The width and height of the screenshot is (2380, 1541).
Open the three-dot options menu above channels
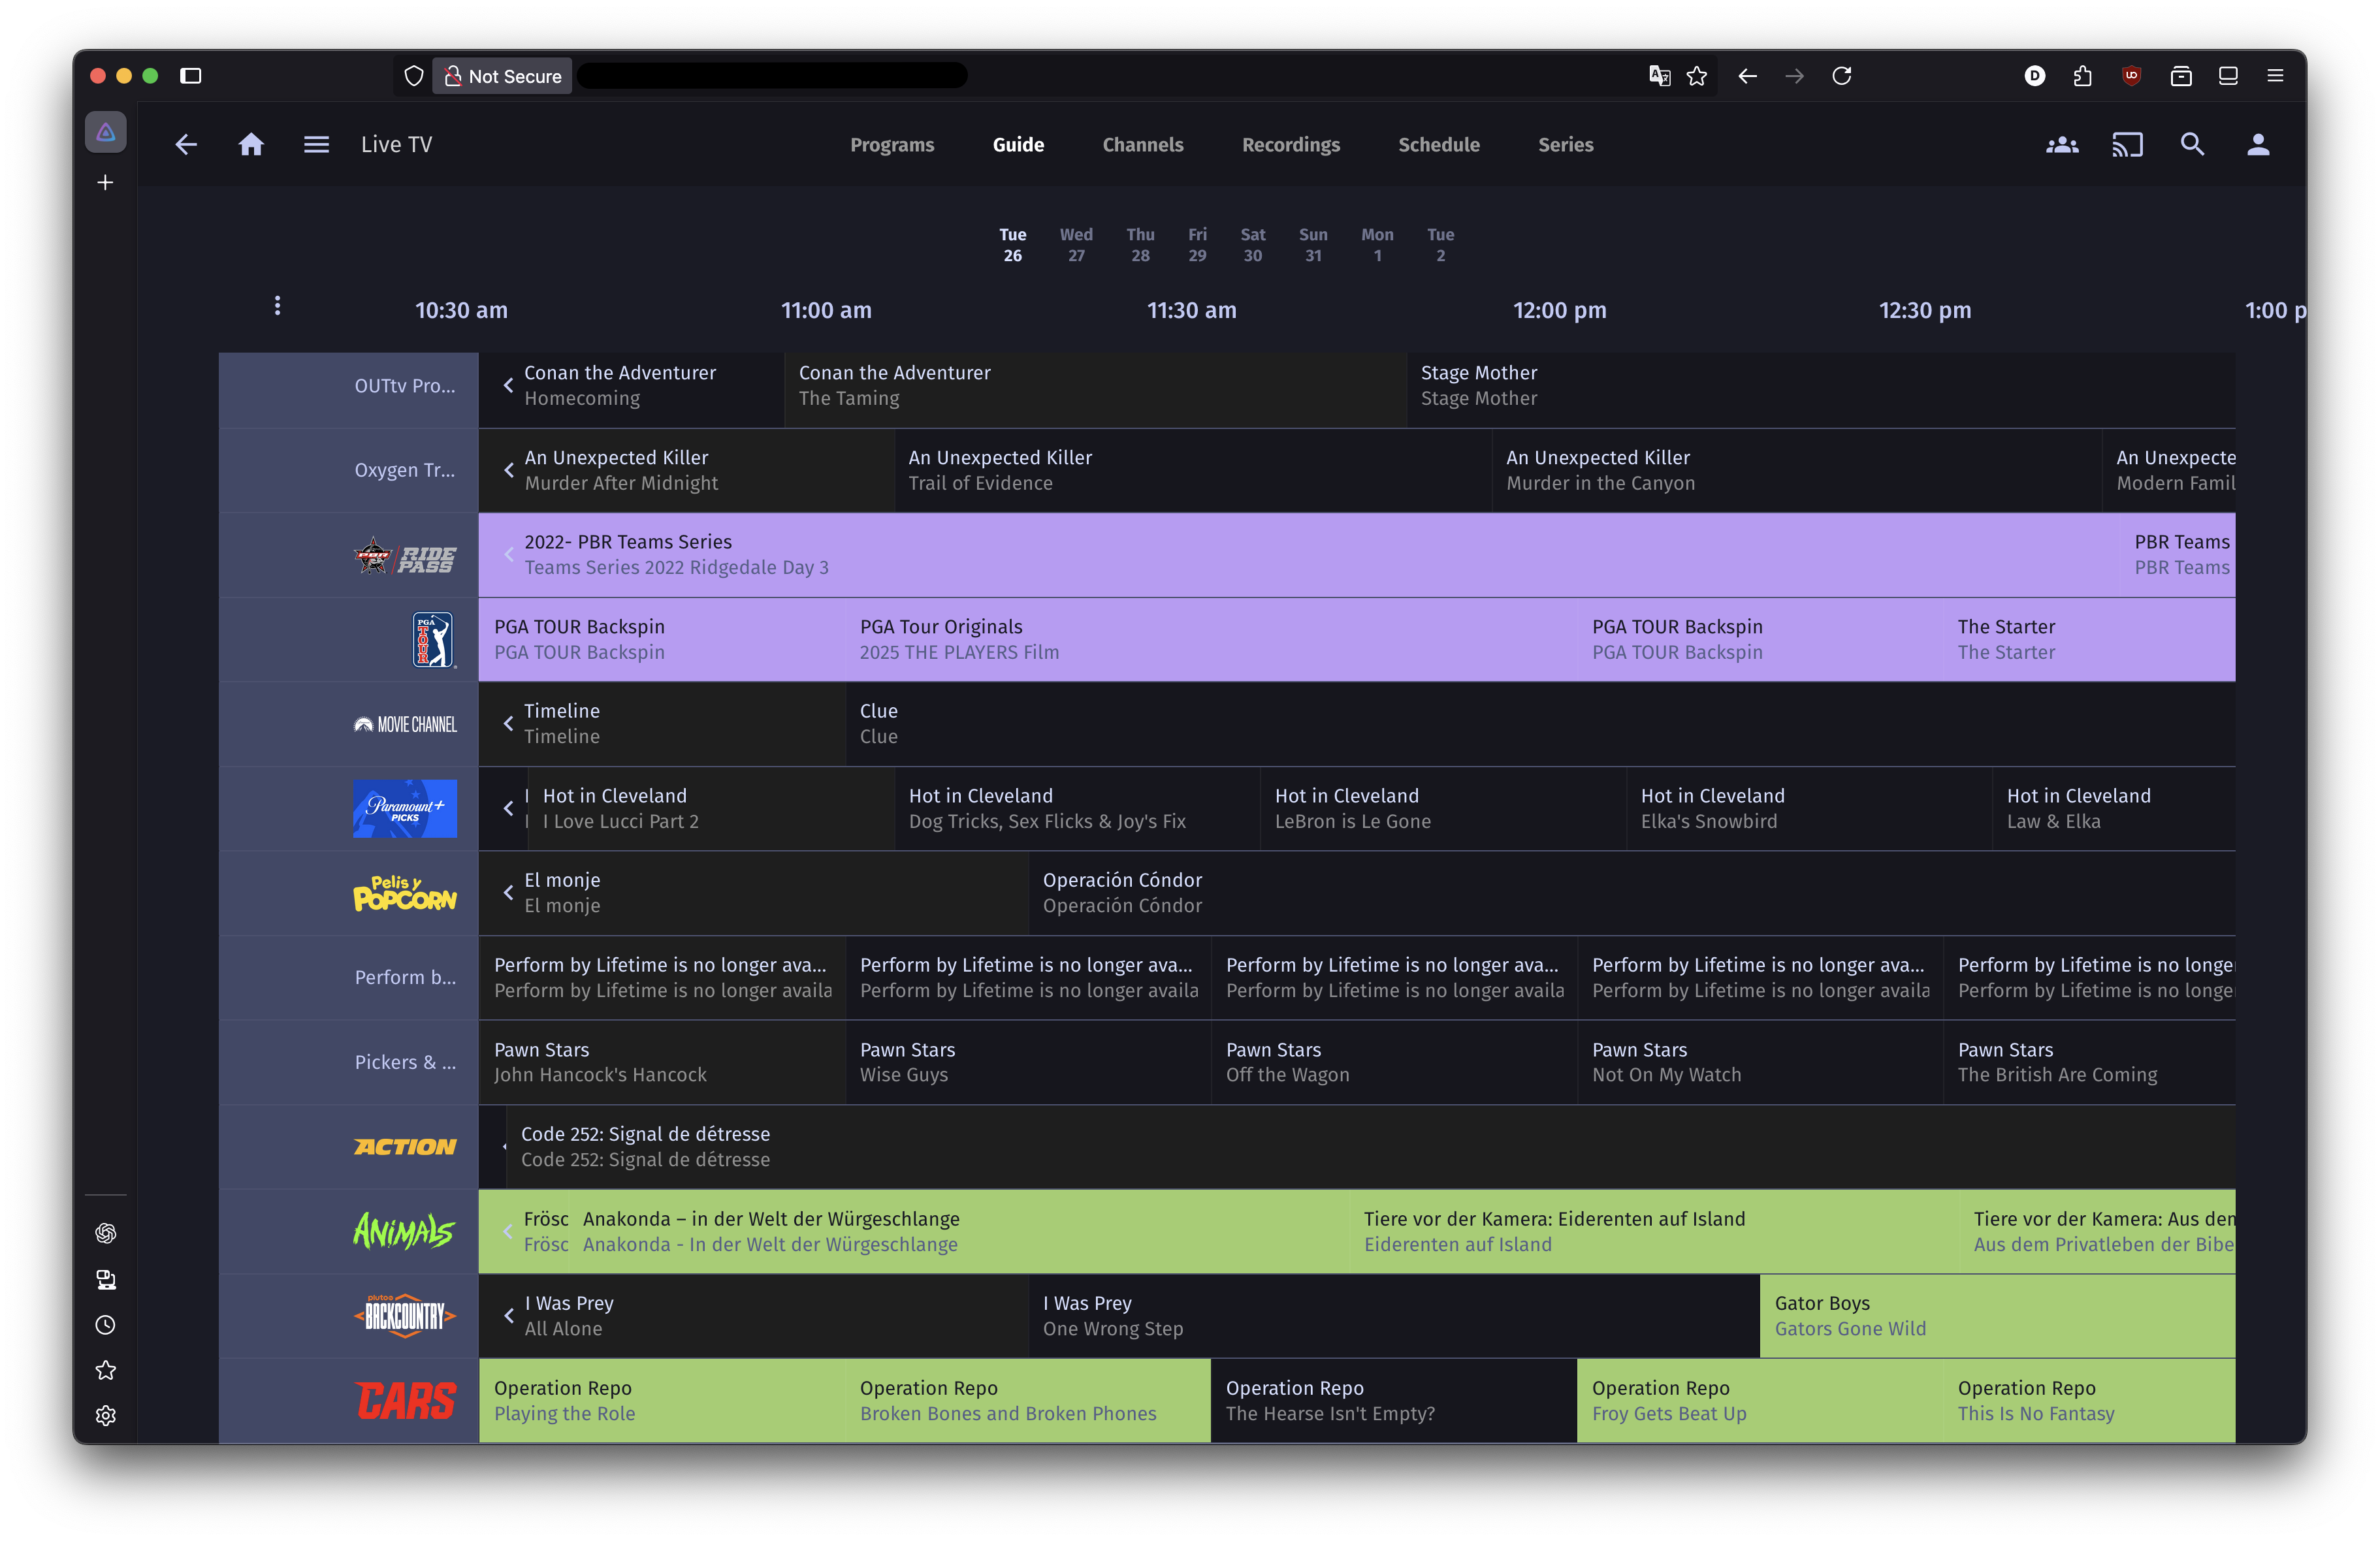277,305
